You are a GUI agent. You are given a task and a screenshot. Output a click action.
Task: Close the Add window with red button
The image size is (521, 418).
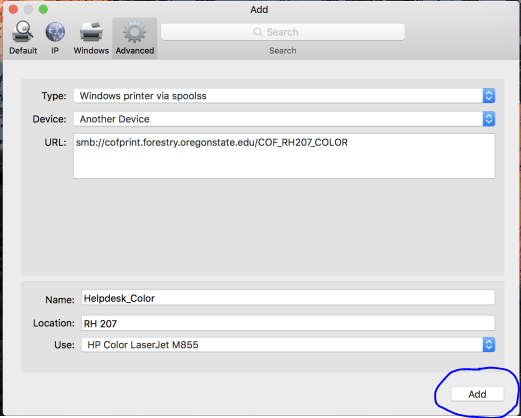click(x=13, y=9)
